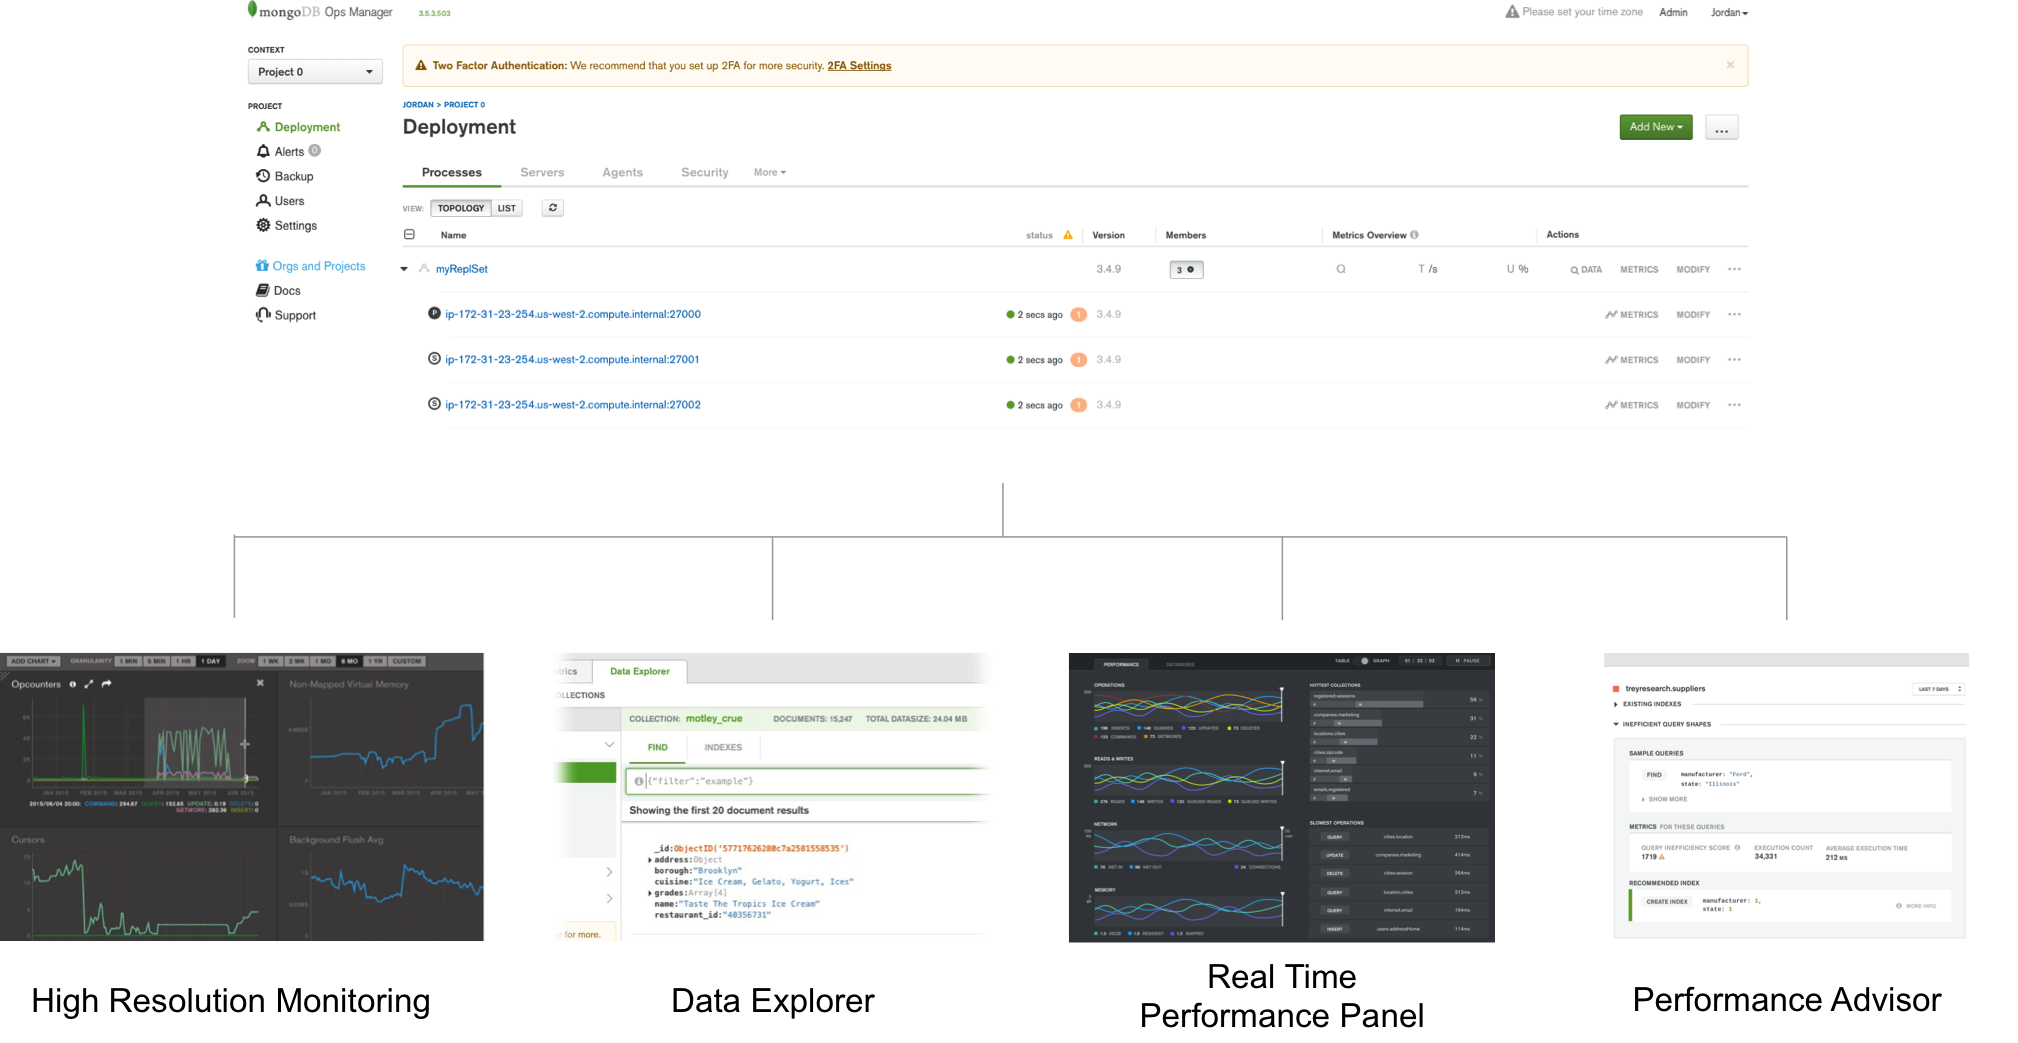This screenshot has height=1043, width=2018.
Task: Click the secondary icon of the 27001 process
Action: [434, 359]
